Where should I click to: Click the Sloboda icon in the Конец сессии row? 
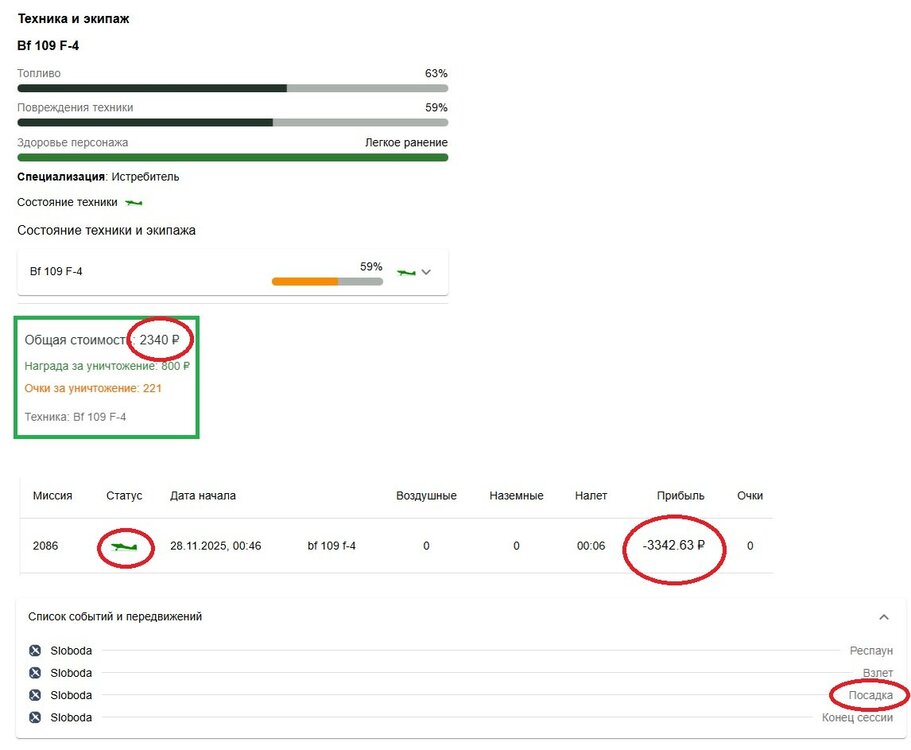pos(35,717)
